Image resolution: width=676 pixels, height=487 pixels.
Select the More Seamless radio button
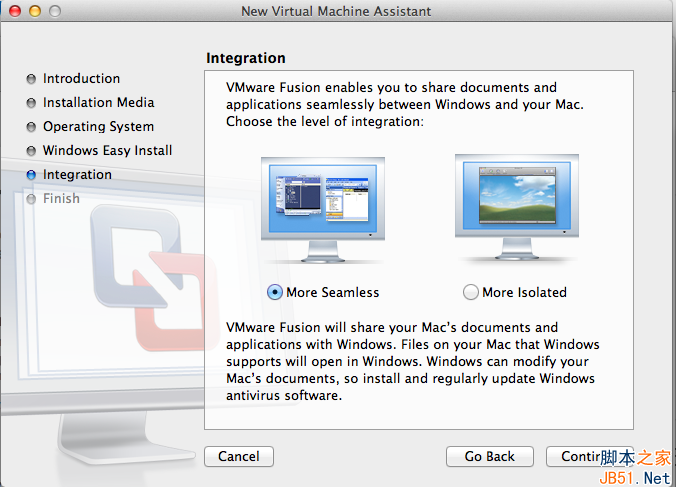pos(275,292)
